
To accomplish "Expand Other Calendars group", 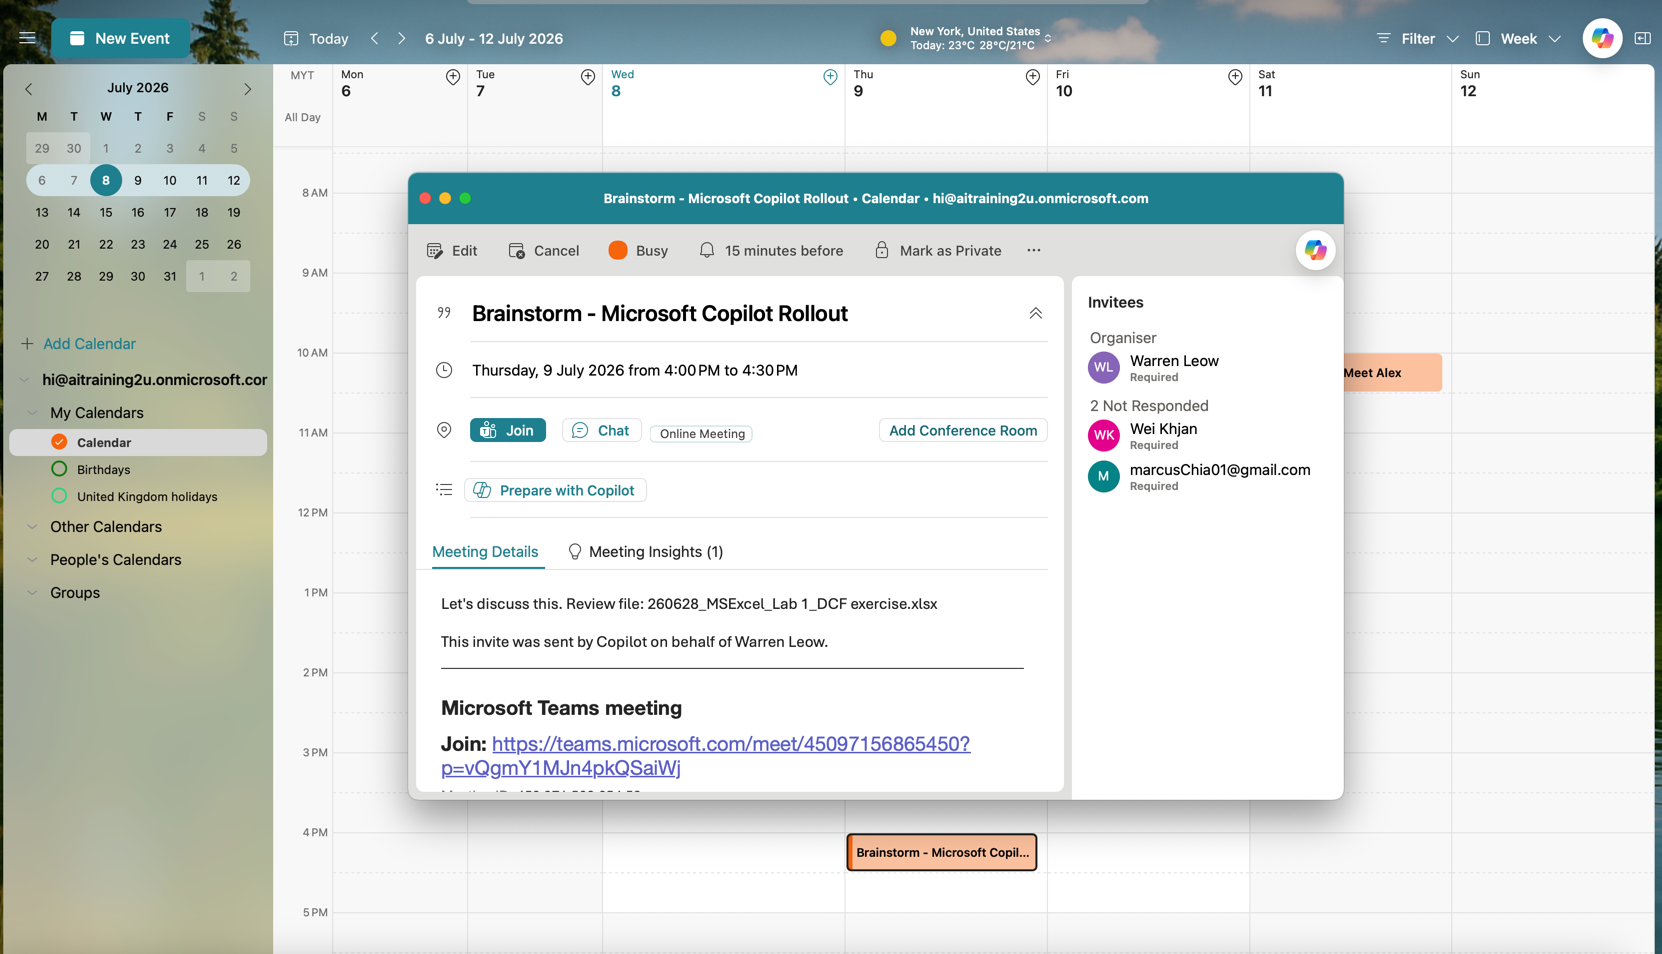I will (32, 527).
